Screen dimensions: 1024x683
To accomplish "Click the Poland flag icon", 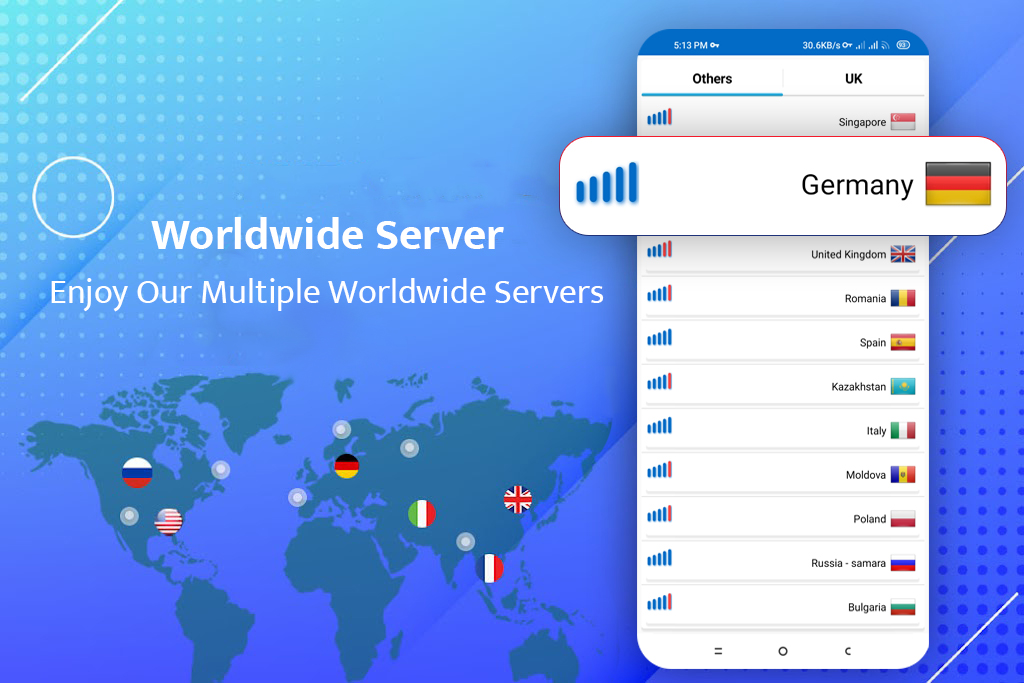I will 903,519.
